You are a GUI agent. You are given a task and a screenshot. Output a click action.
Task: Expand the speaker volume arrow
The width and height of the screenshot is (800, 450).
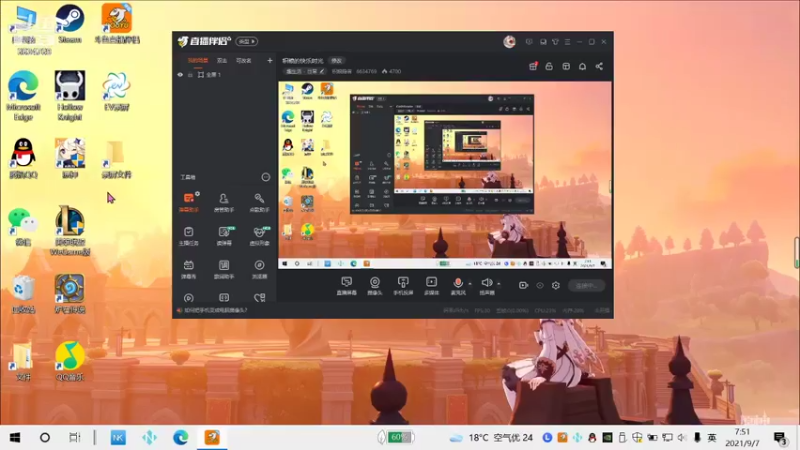[498, 284]
